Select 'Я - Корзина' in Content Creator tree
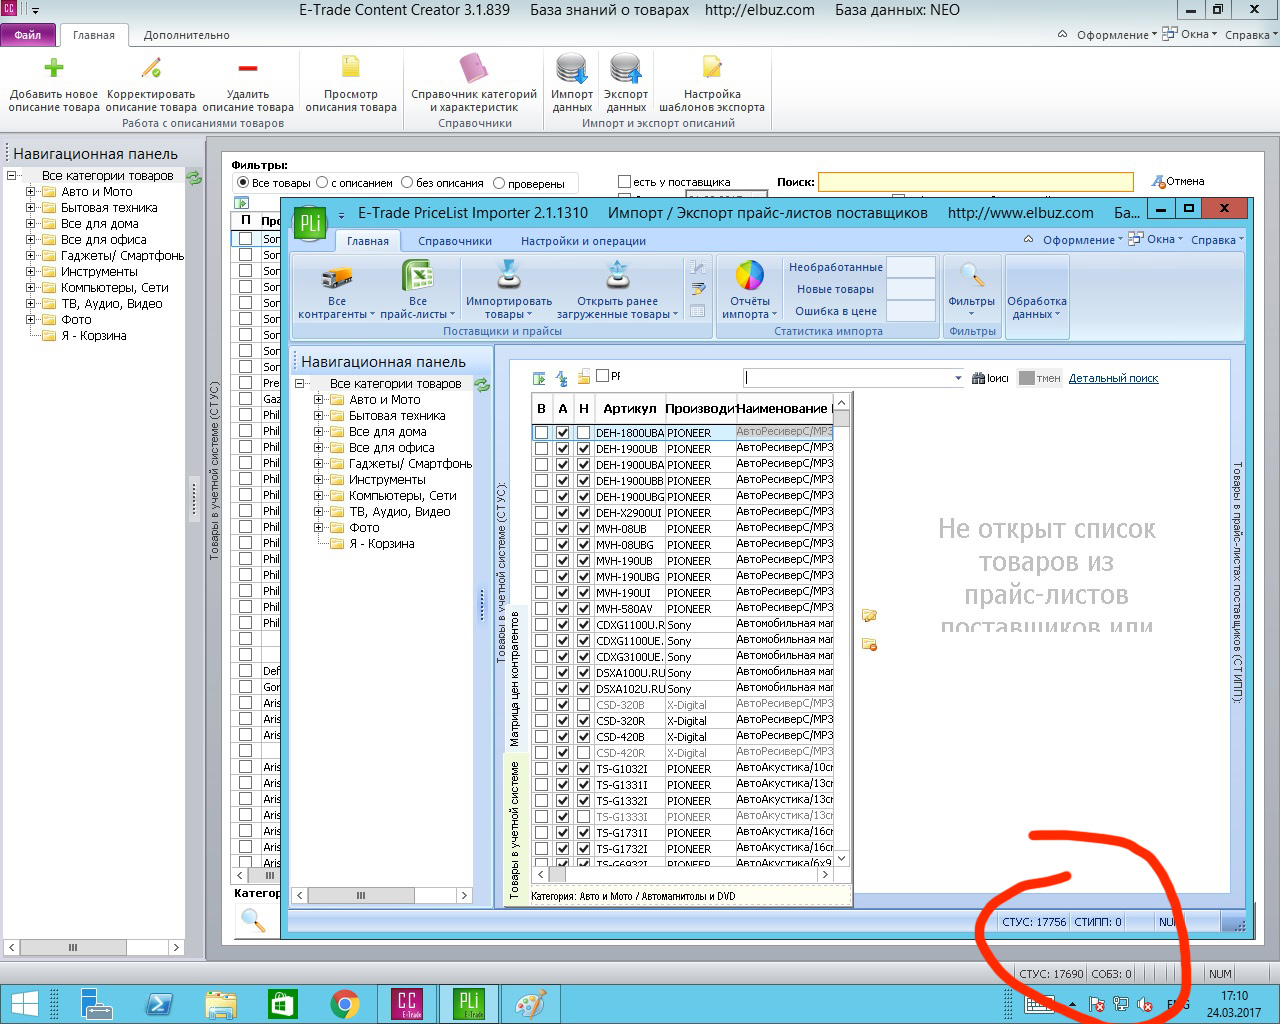The width and height of the screenshot is (1280, 1024). [93, 336]
